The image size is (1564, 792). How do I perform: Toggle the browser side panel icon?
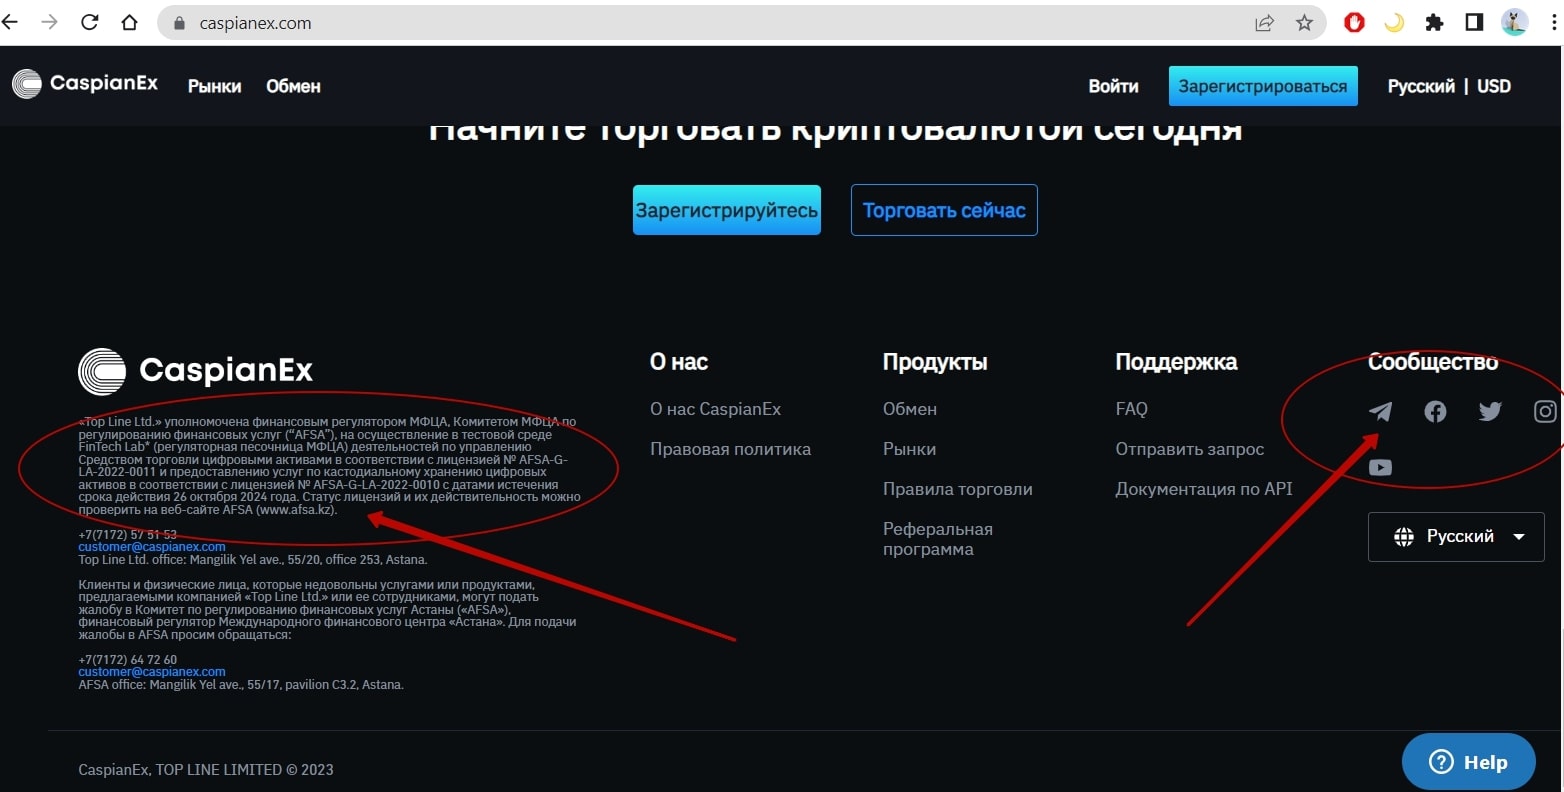coord(1474,22)
